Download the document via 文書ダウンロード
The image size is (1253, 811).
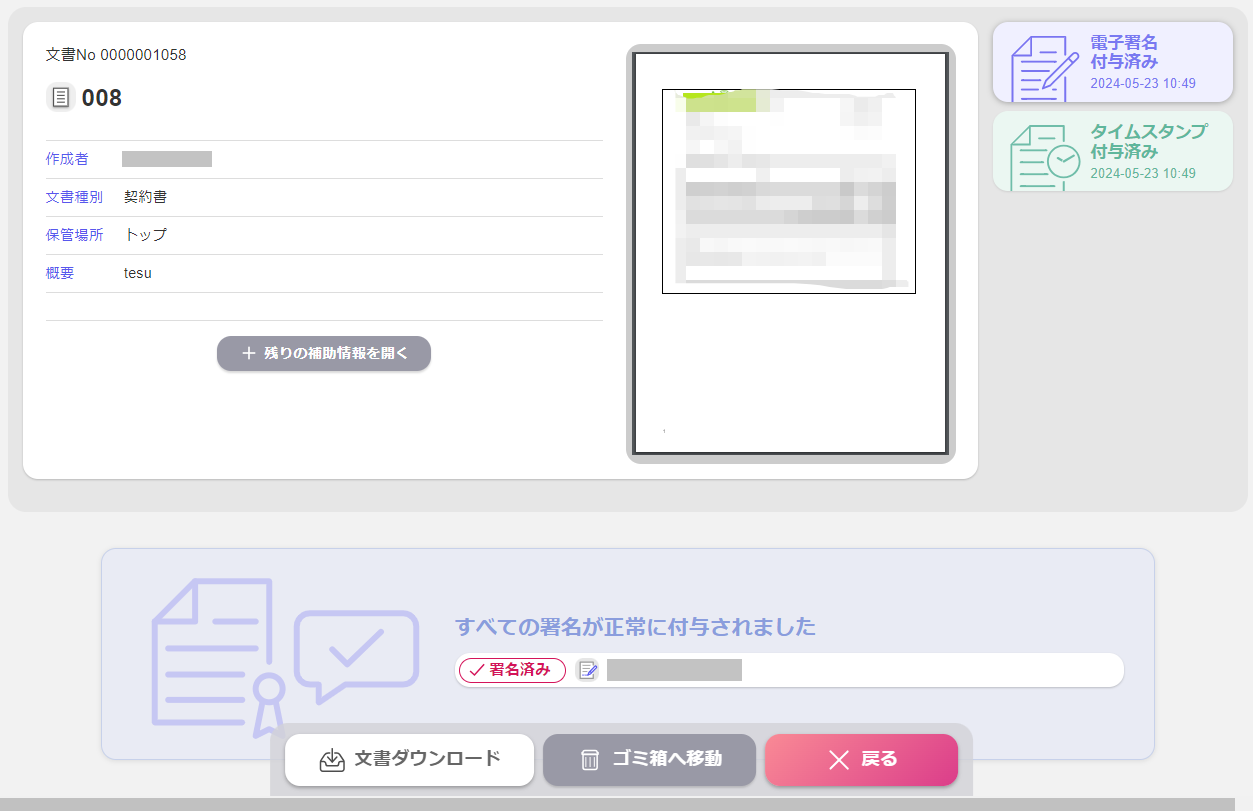[409, 760]
